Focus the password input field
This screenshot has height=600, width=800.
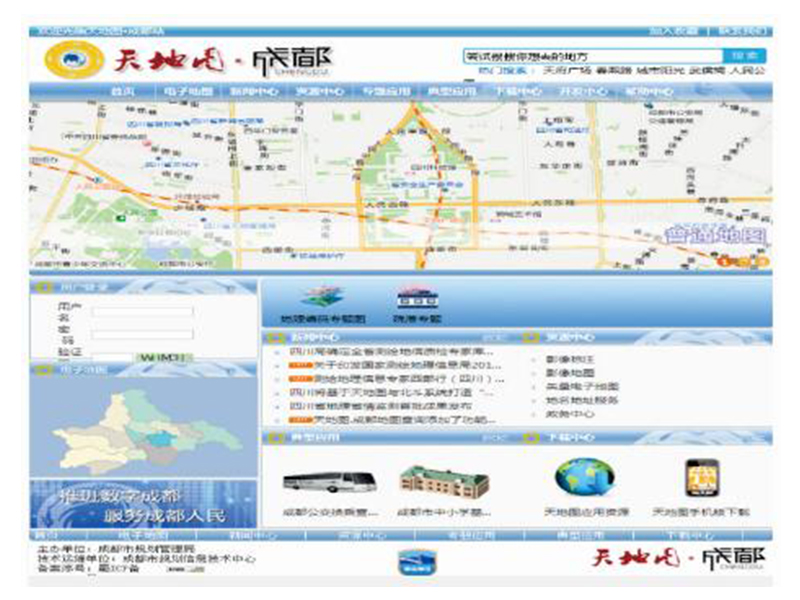point(143,334)
